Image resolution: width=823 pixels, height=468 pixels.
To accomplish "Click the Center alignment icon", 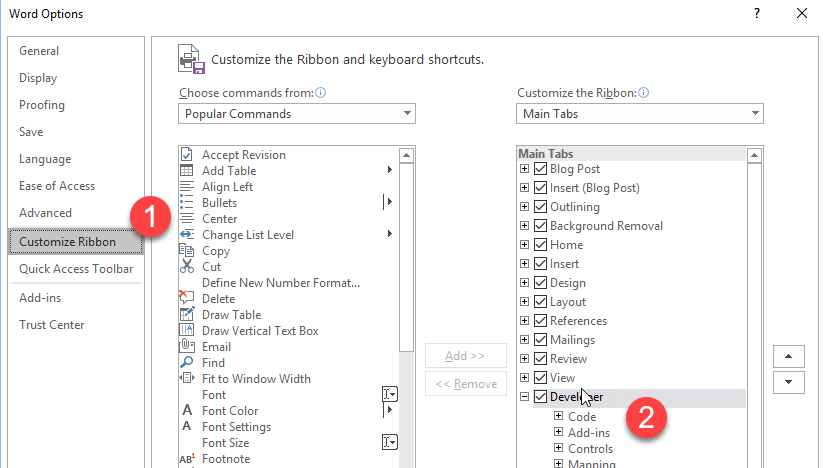I will 186,218.
